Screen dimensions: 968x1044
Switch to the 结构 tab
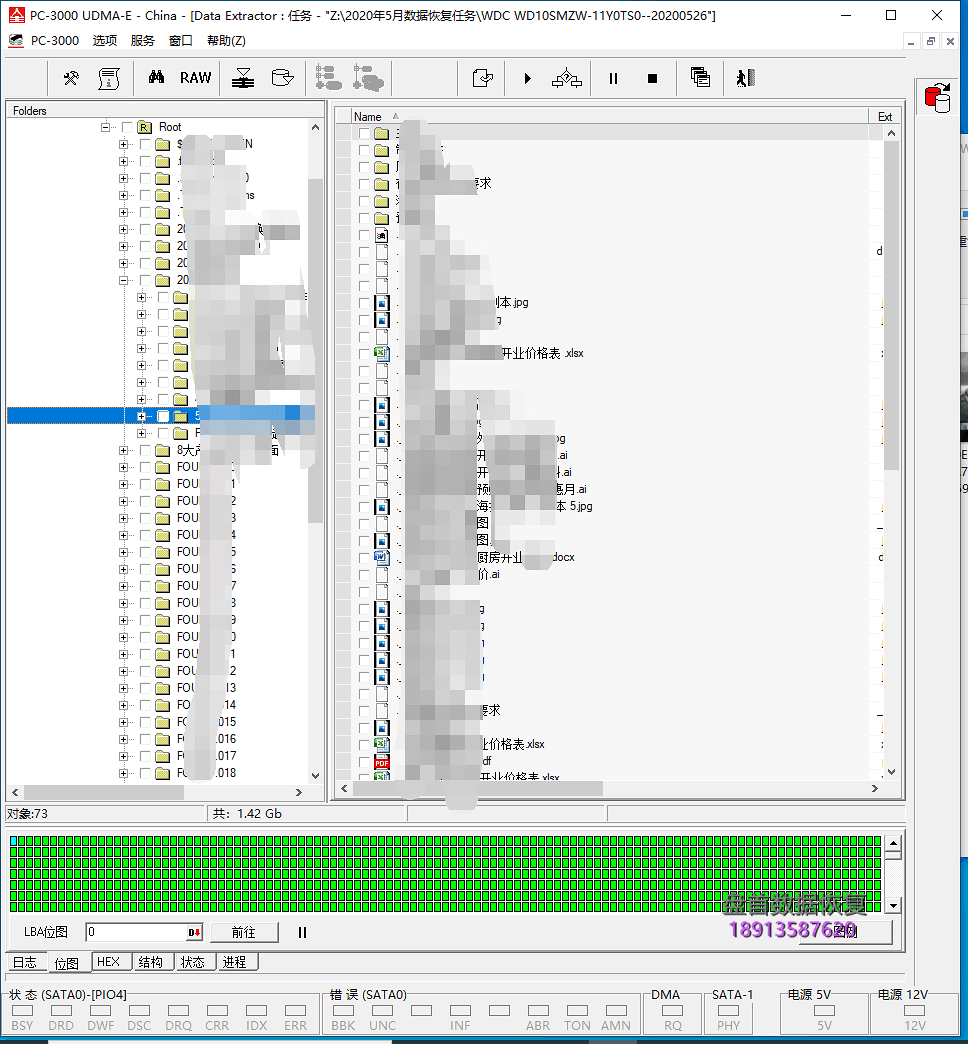151,962
